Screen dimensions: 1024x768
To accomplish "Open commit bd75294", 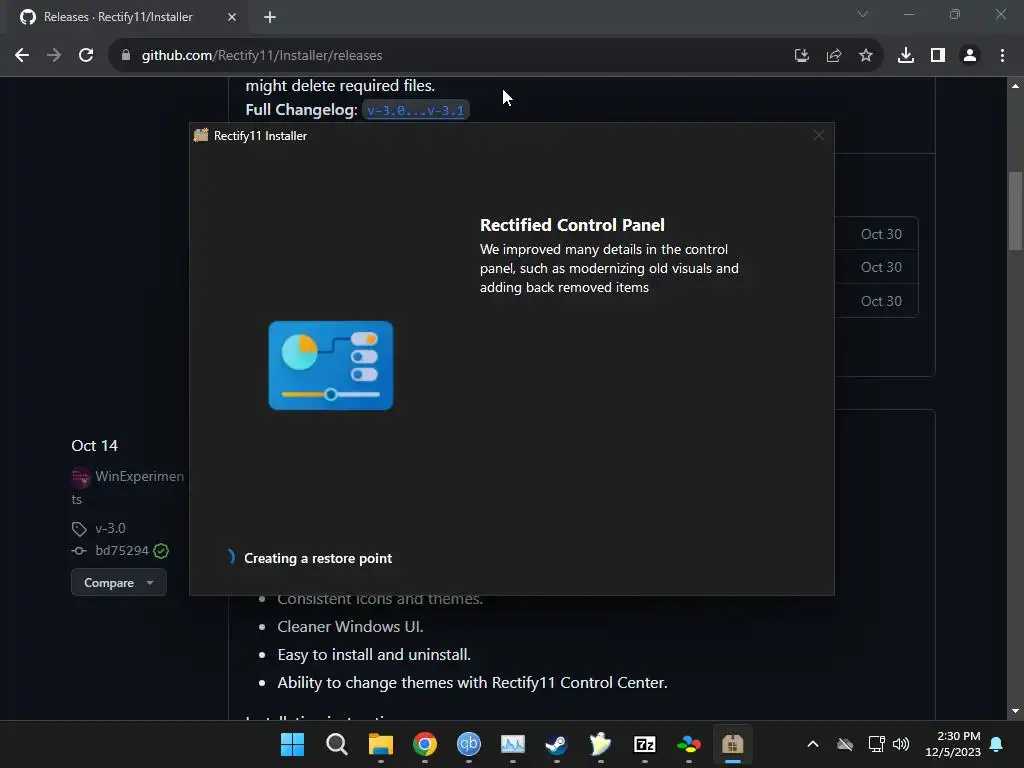I will pyautogui.click(x=122, y=551).
